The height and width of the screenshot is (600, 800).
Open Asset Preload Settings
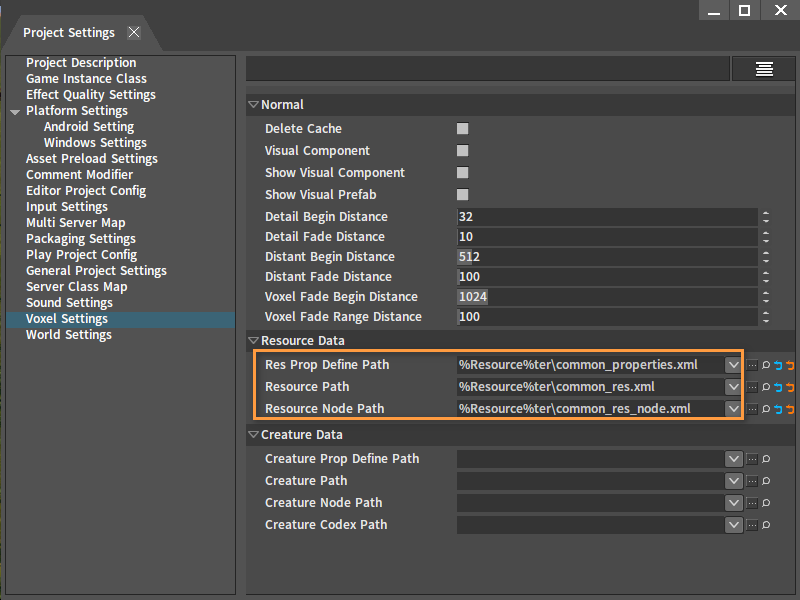point(92,159)
